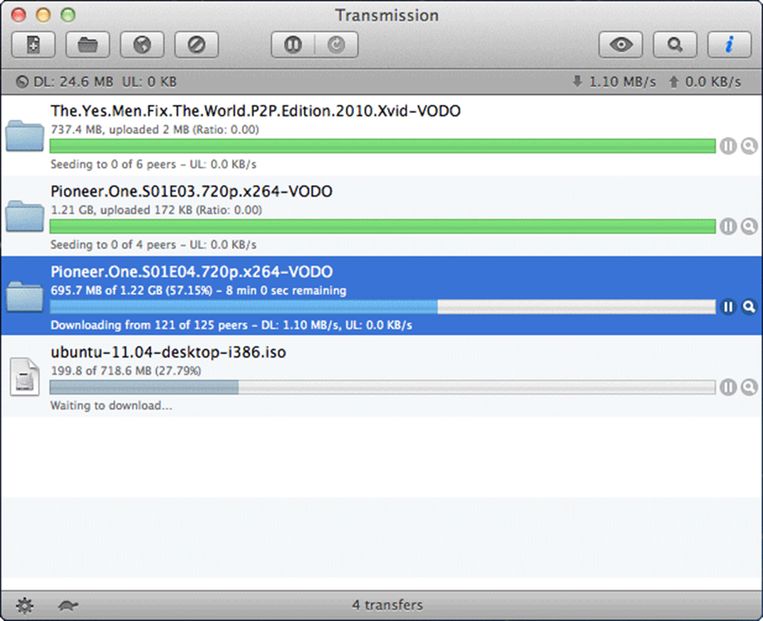Reveal ubuntu-11.04 iso in Finder
This screenshot has width=763, height=621.
pos(749,387)
